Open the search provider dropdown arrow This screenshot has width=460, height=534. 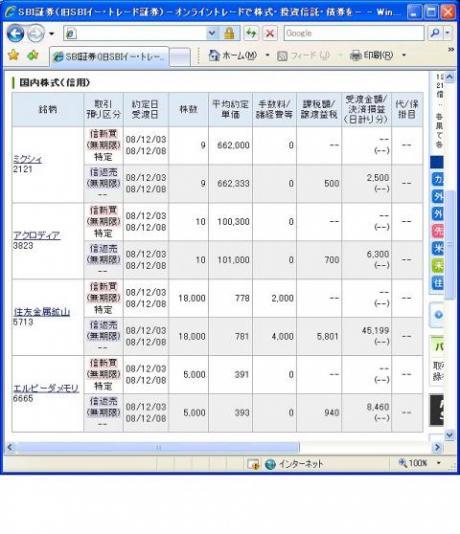click(x=447, y=33)
